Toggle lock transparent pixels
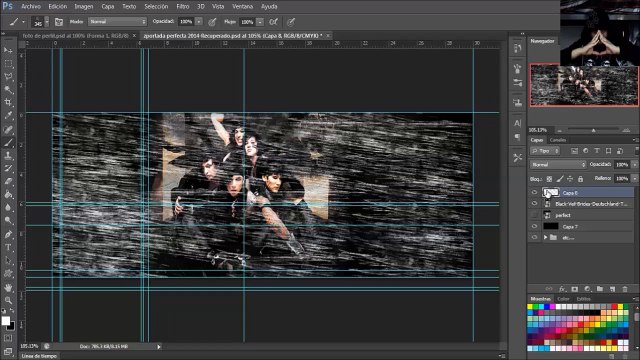Viewport: 640px width, 360px height. click(x=549, y=179)
